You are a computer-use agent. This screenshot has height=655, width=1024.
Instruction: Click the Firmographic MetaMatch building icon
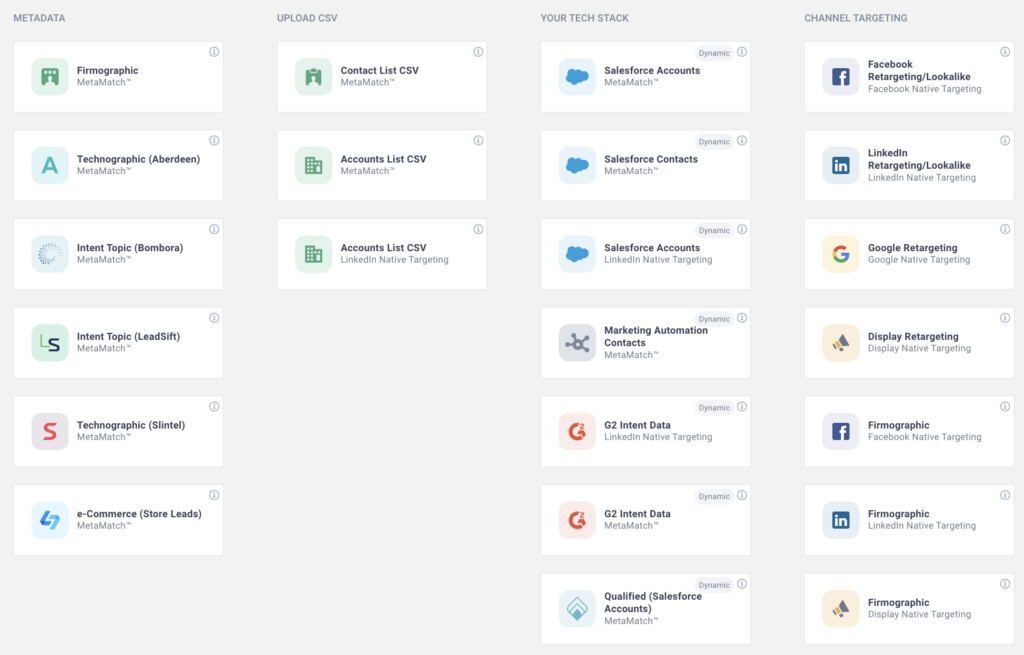tap(50, 76)
